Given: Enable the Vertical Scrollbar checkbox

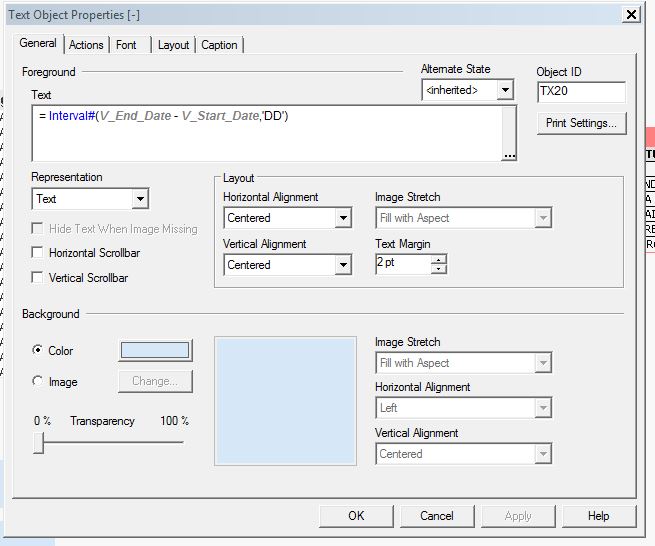Looking at the screenshot, I should click(x=38, y=277).
